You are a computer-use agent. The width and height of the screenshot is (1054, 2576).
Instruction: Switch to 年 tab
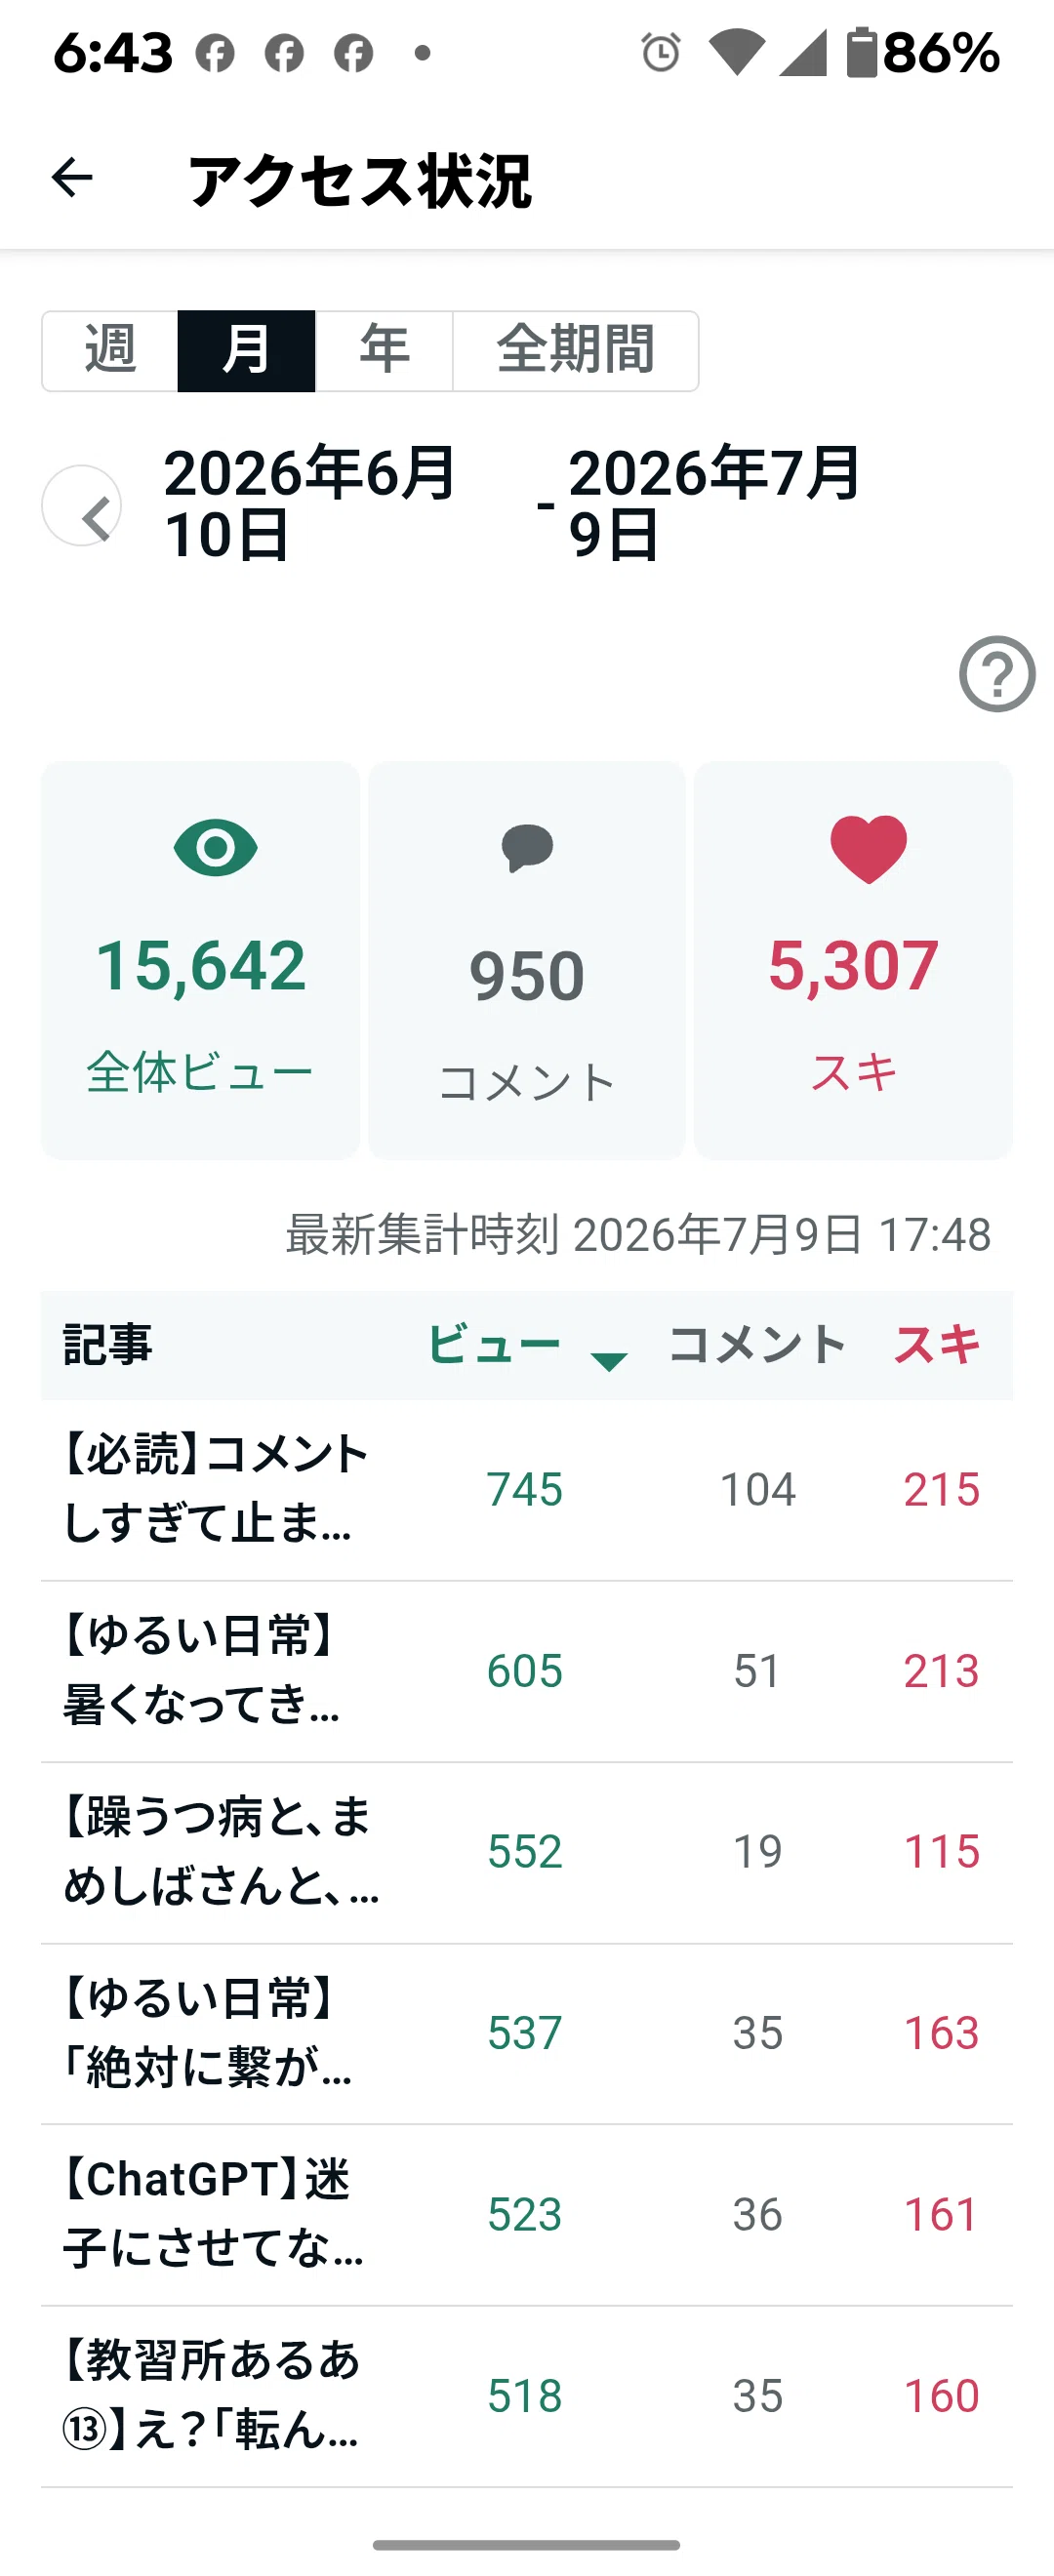coord(384,351)
